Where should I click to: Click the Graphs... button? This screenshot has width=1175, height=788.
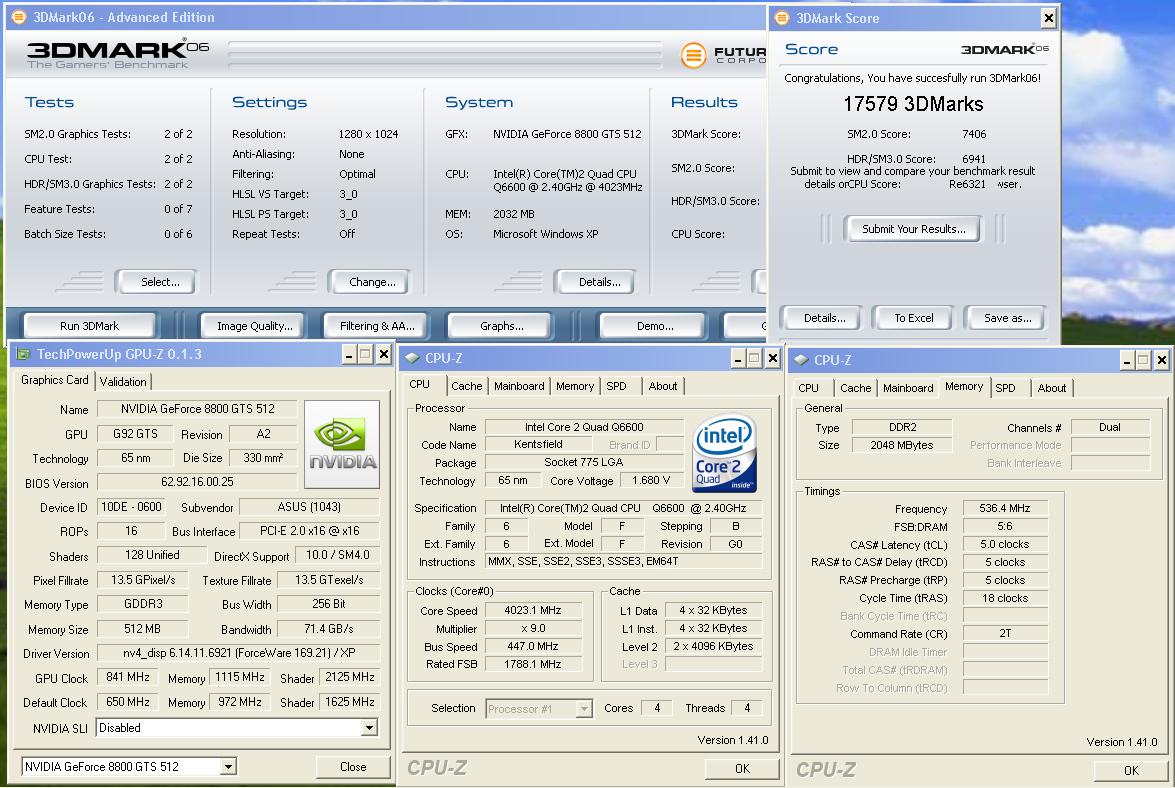click(x=500, y=326)
